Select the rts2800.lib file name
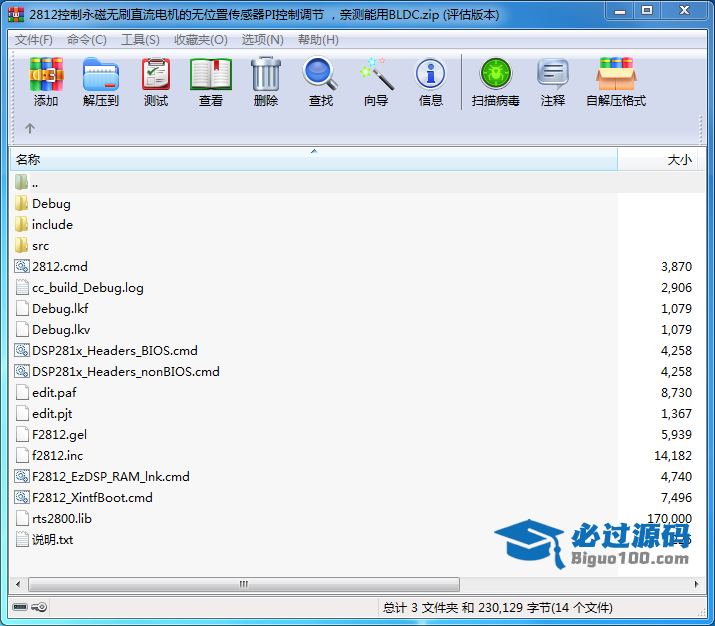Screen dimensions: 715x626 tap(62, 518)
